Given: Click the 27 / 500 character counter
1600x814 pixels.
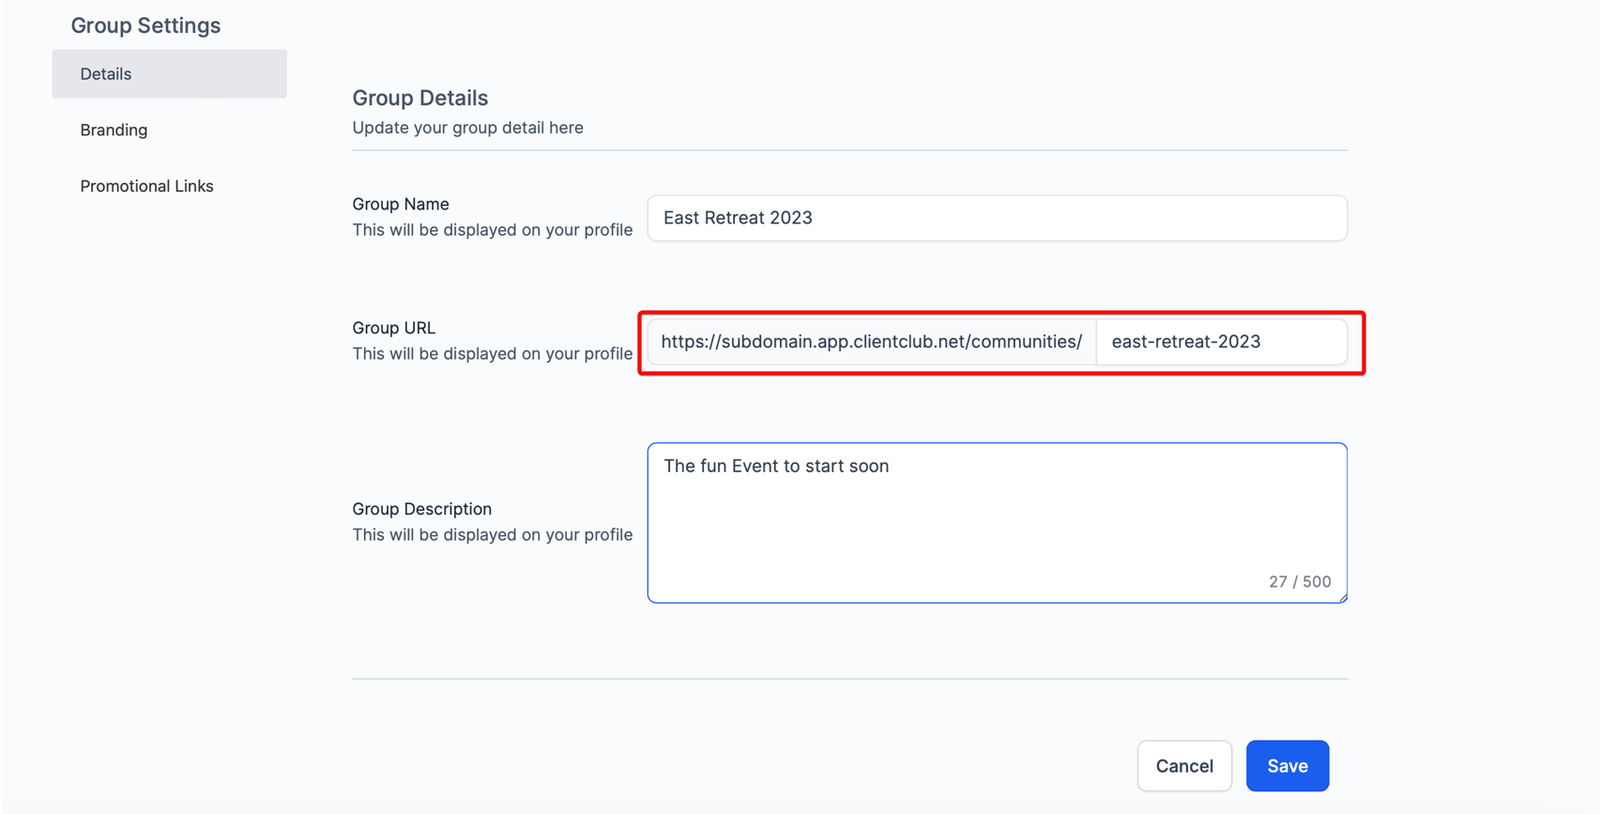Looking at the screenshot, I should click(1299, 582).
